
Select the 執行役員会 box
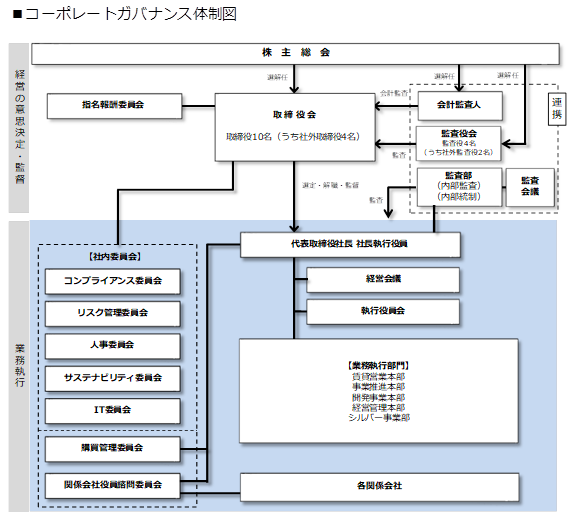tap(382, 311)
